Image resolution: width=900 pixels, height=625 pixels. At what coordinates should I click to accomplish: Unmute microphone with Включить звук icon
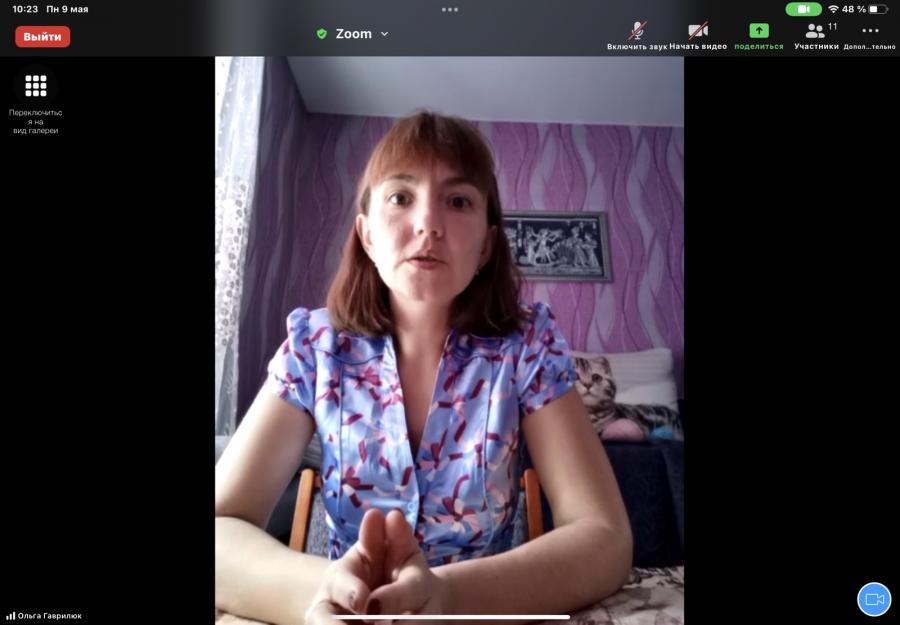pyautogui.click(x=636, y=31)
